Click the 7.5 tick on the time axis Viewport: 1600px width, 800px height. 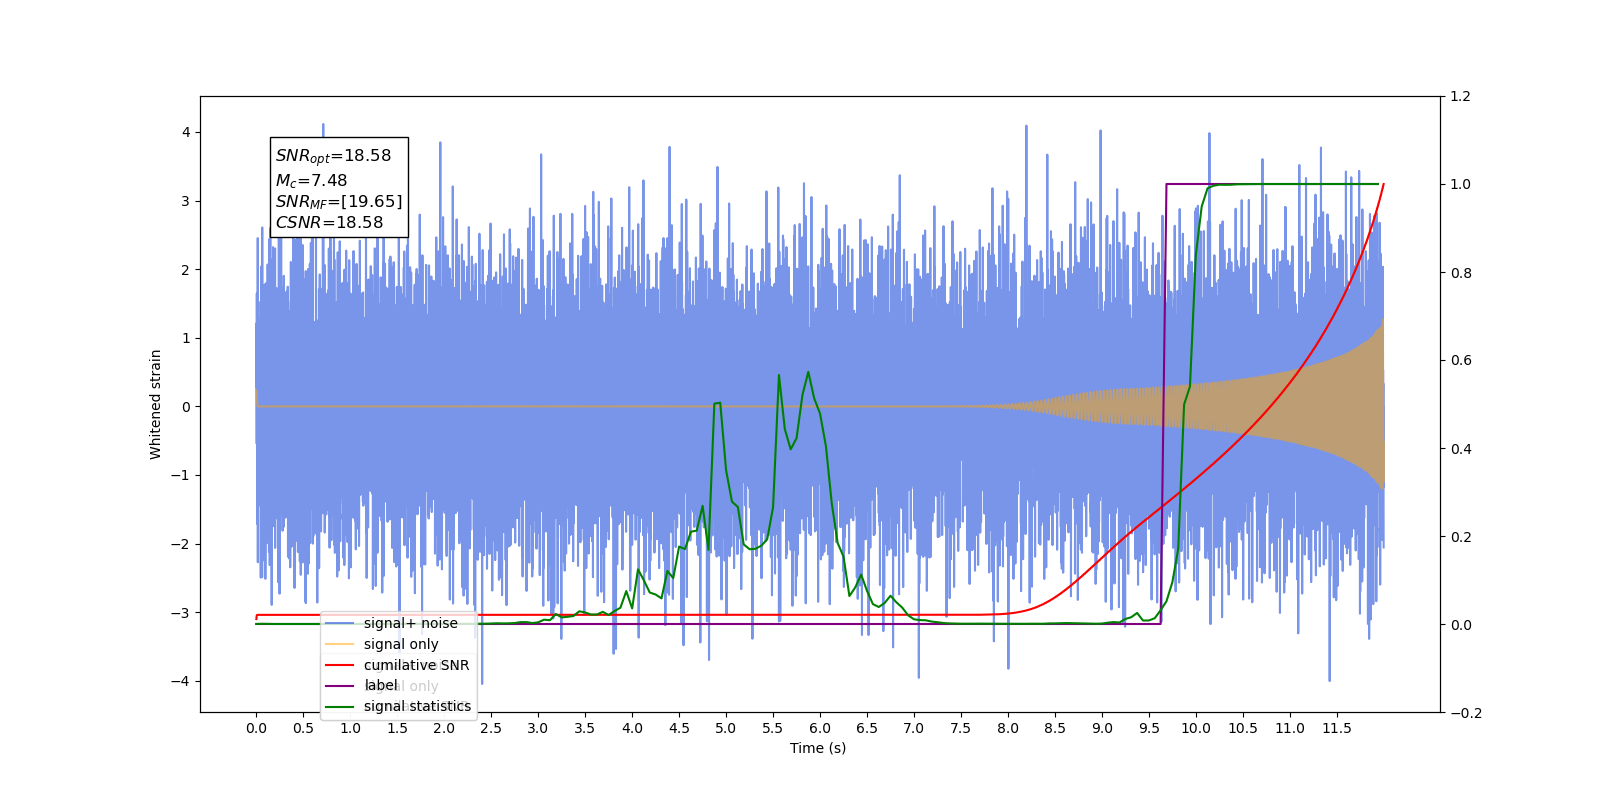point(961,728)
